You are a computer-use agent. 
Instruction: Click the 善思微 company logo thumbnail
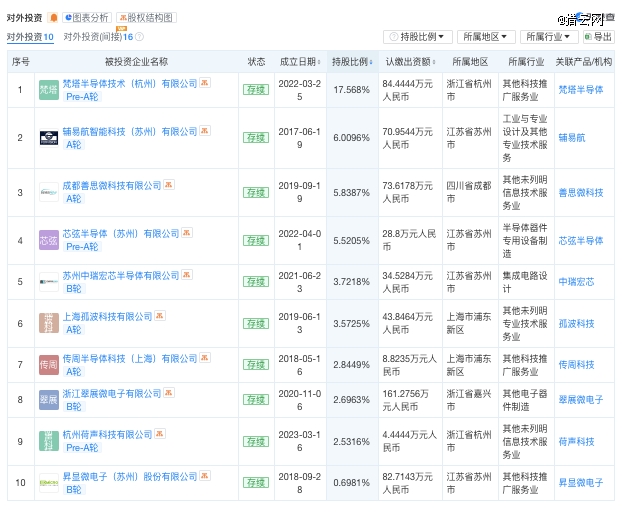click(x=49, y=192)
